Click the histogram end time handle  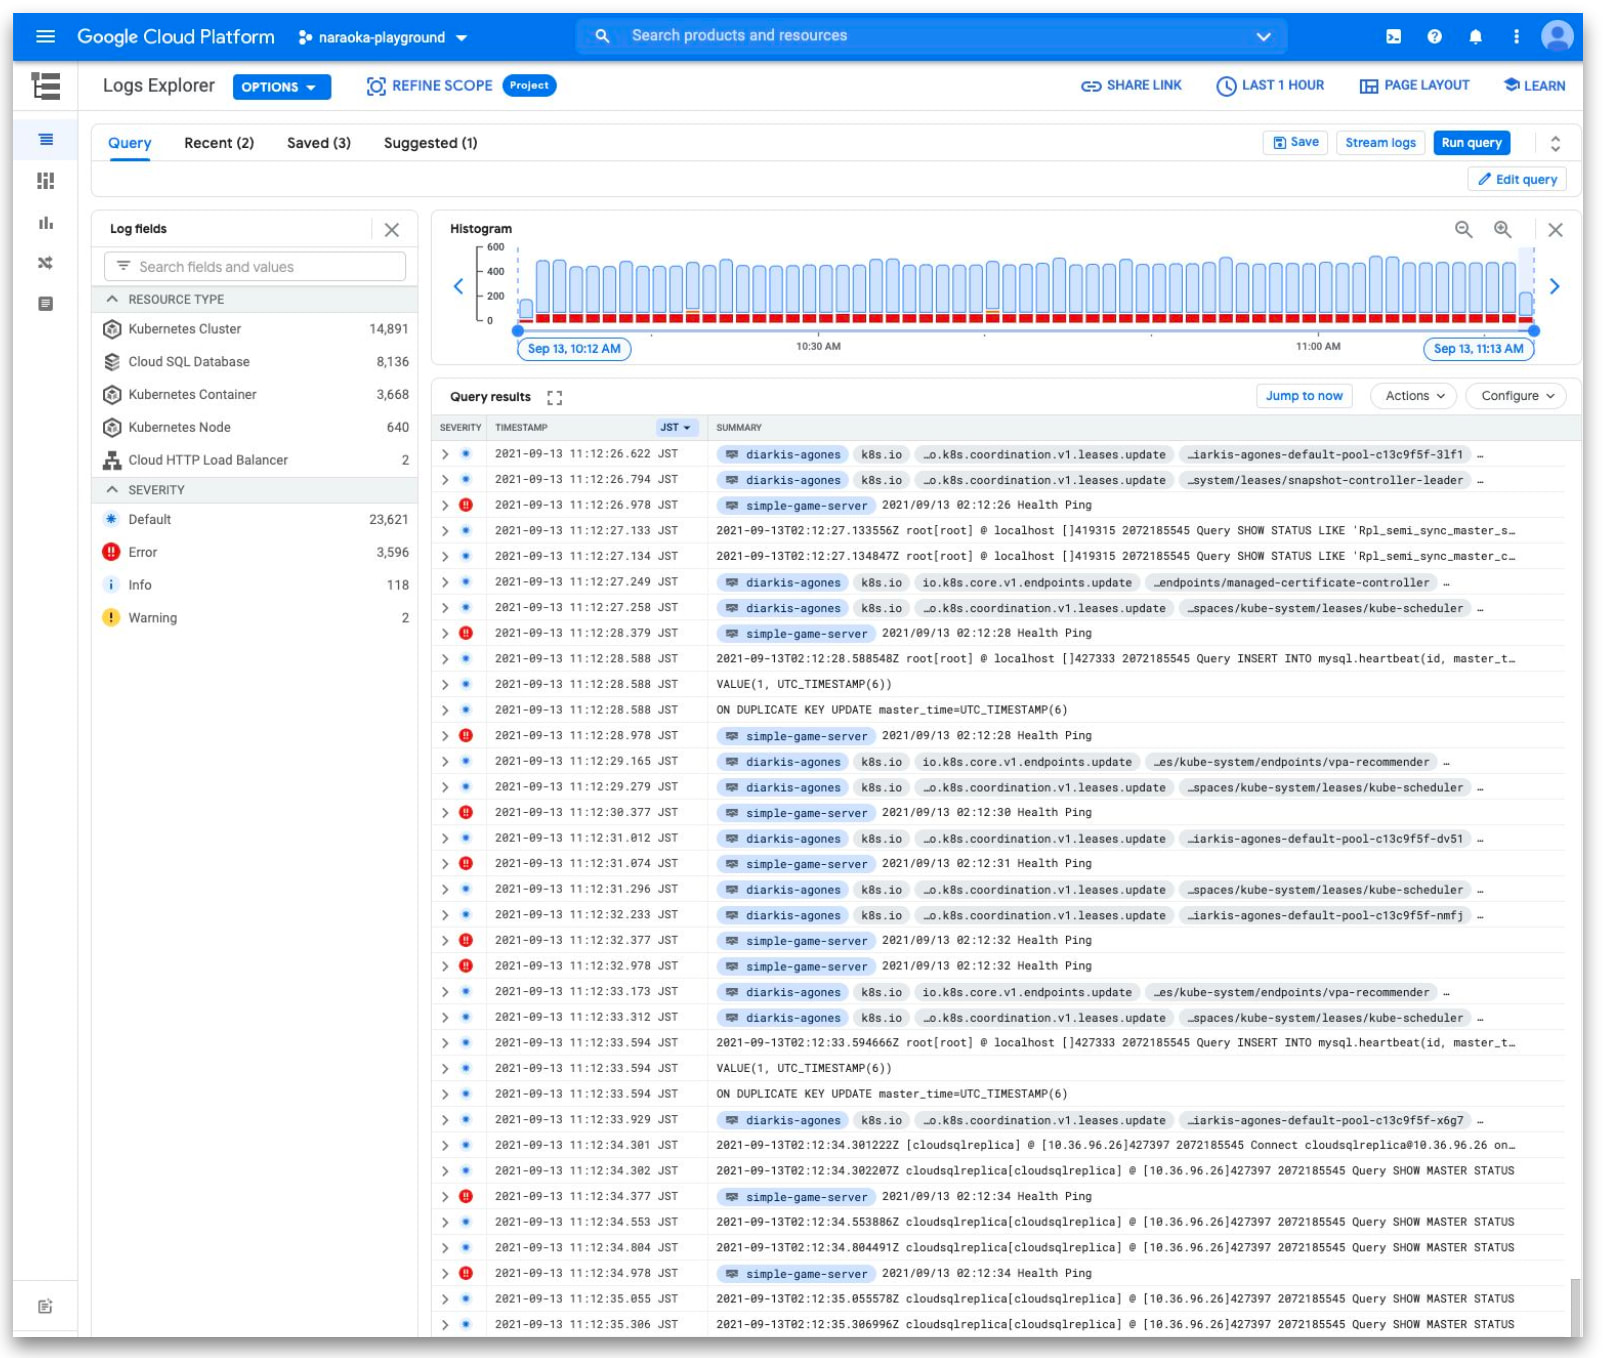1534,330
